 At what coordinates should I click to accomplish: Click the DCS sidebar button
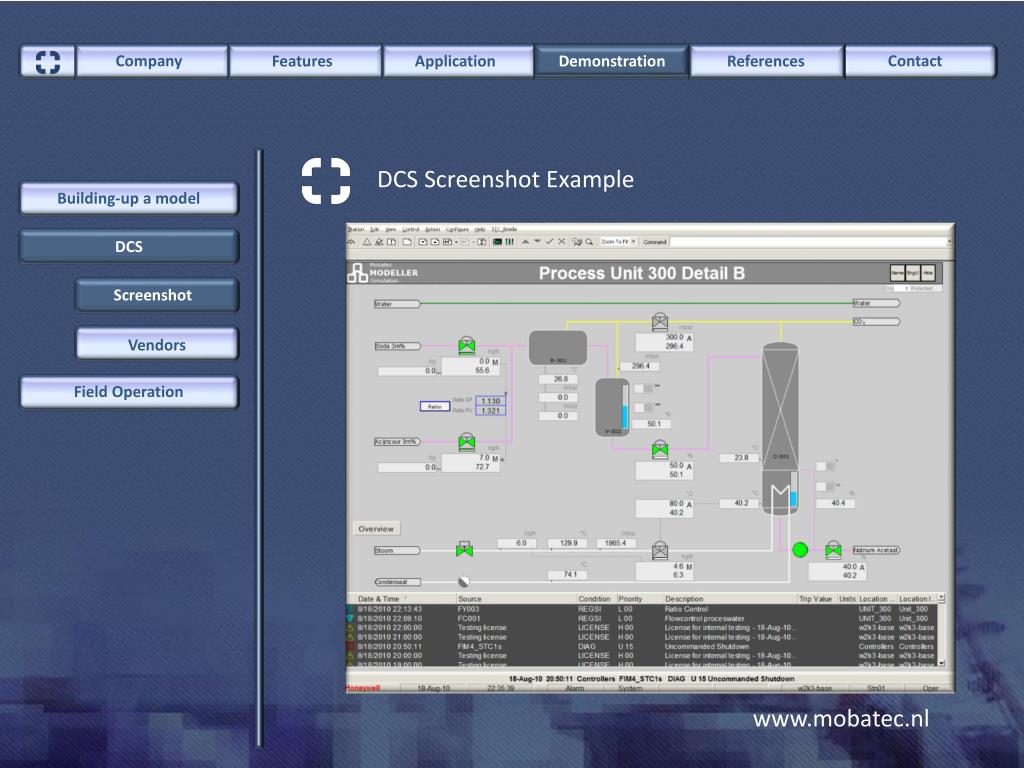click(x=129, y=246)
